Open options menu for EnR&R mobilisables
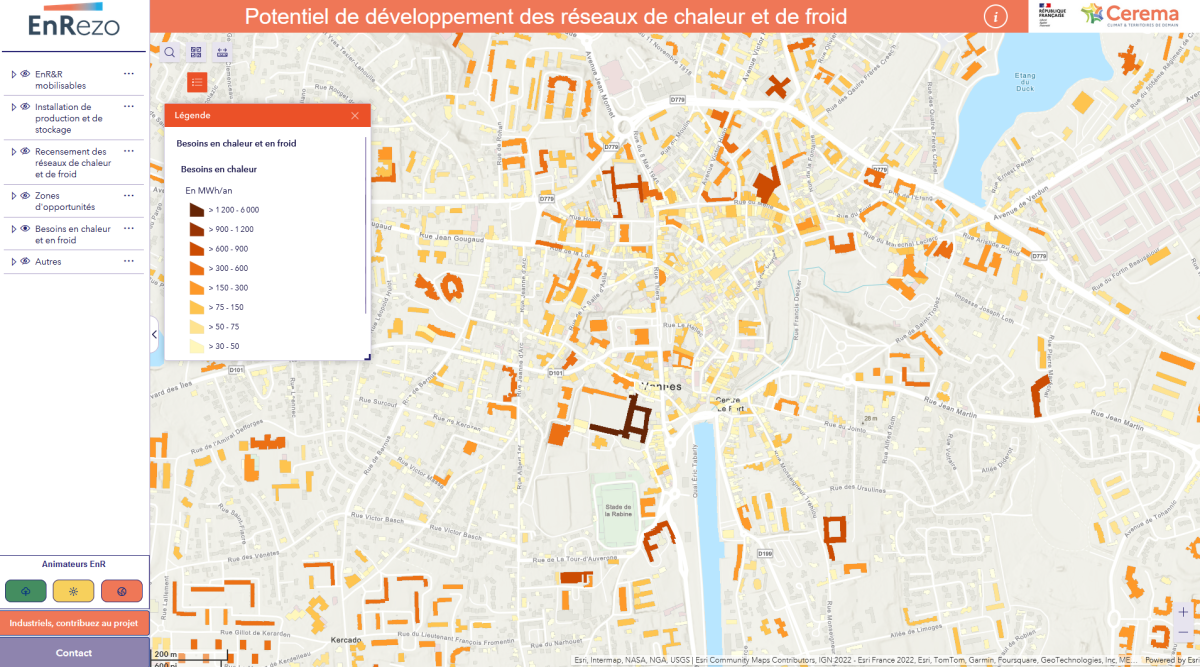Image resolution: width=1200 pixels, height=667 pixels. click(x=128, y=74)
